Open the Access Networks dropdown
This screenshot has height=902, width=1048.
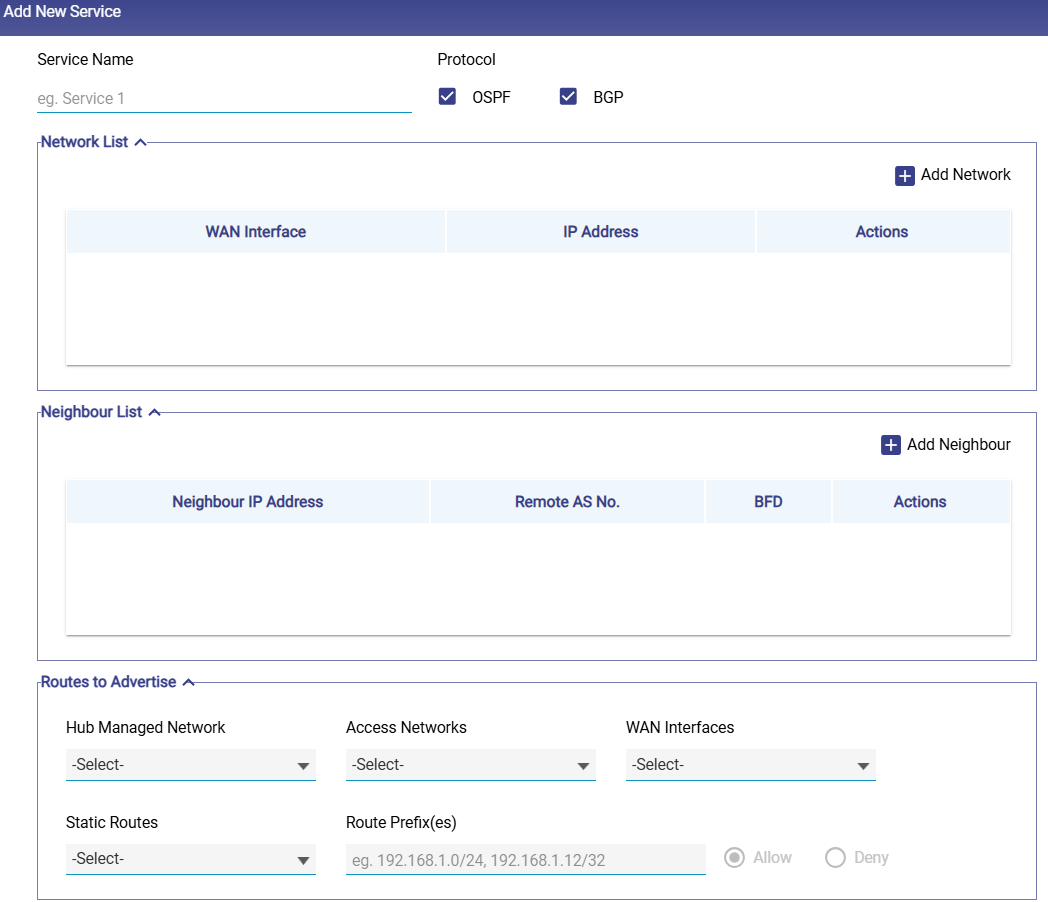click(x=470, y=765)
